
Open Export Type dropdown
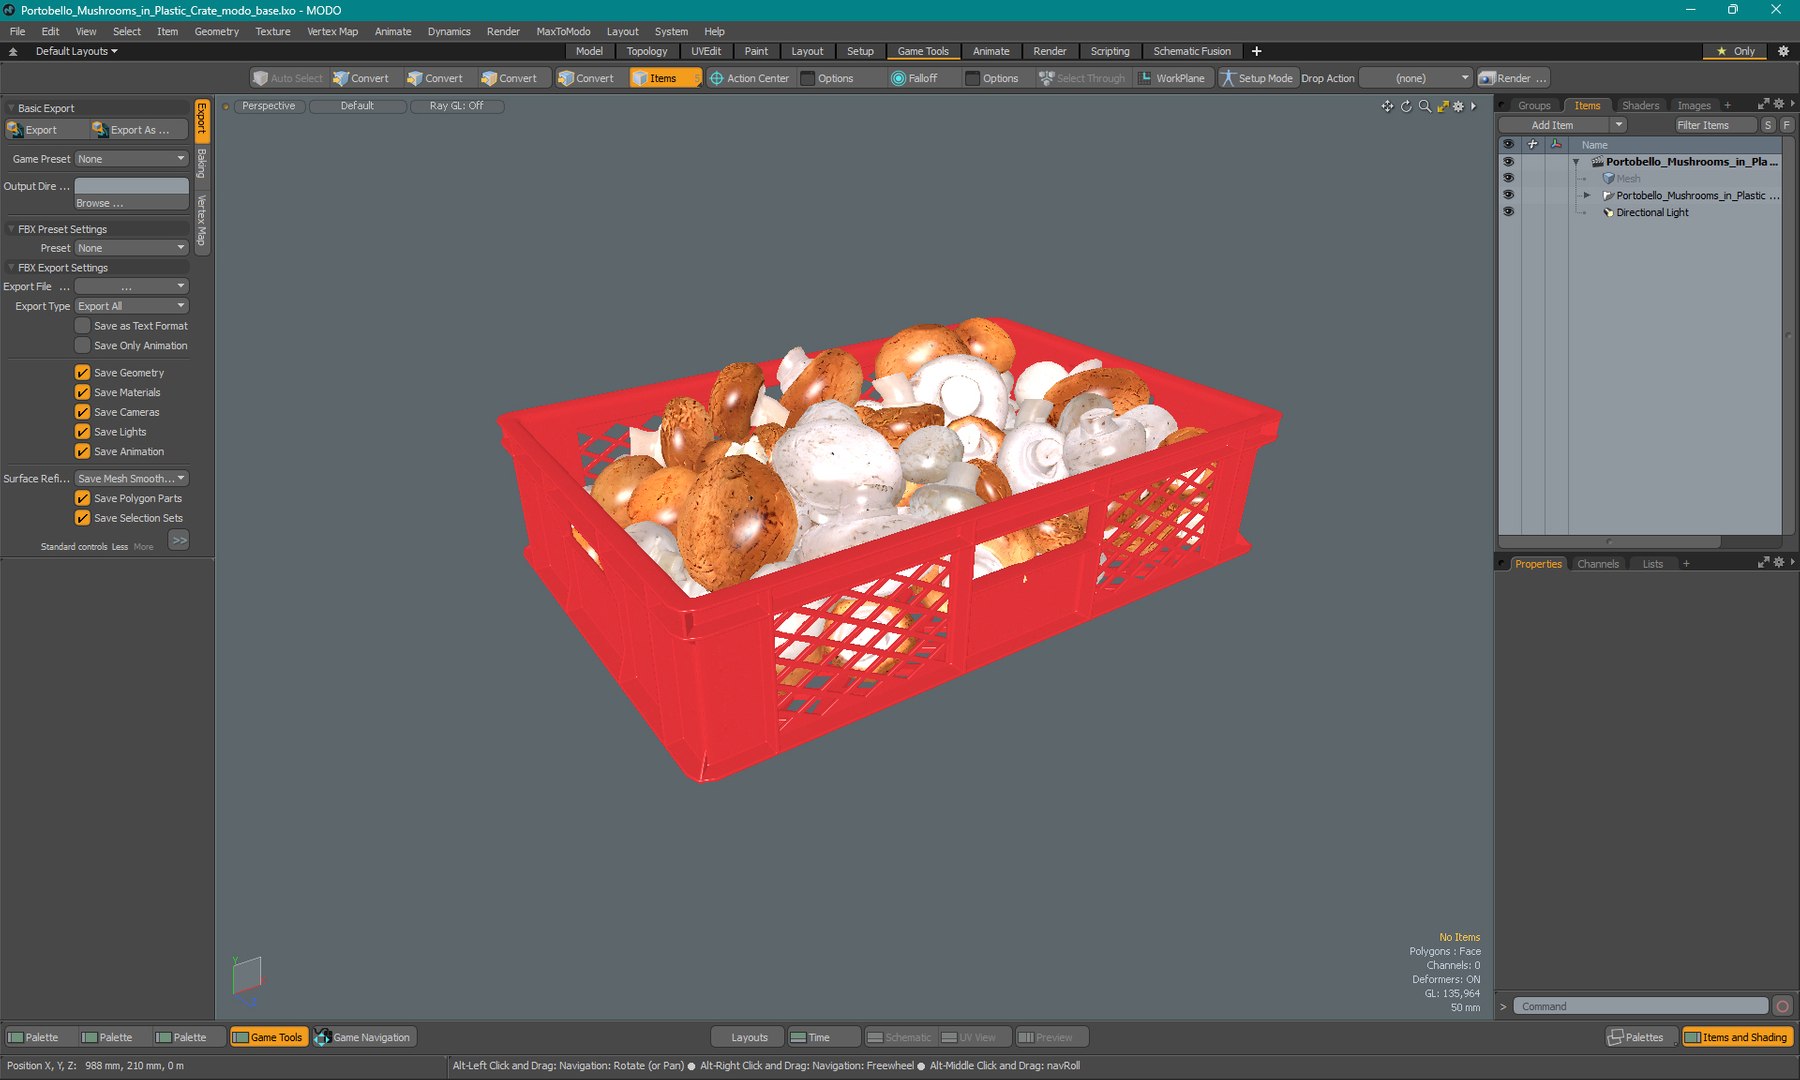(x=132, y=306)
